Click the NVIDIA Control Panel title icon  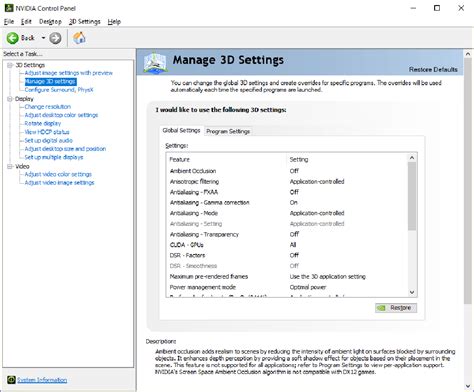pyautogui.click(x=9, y=8)
